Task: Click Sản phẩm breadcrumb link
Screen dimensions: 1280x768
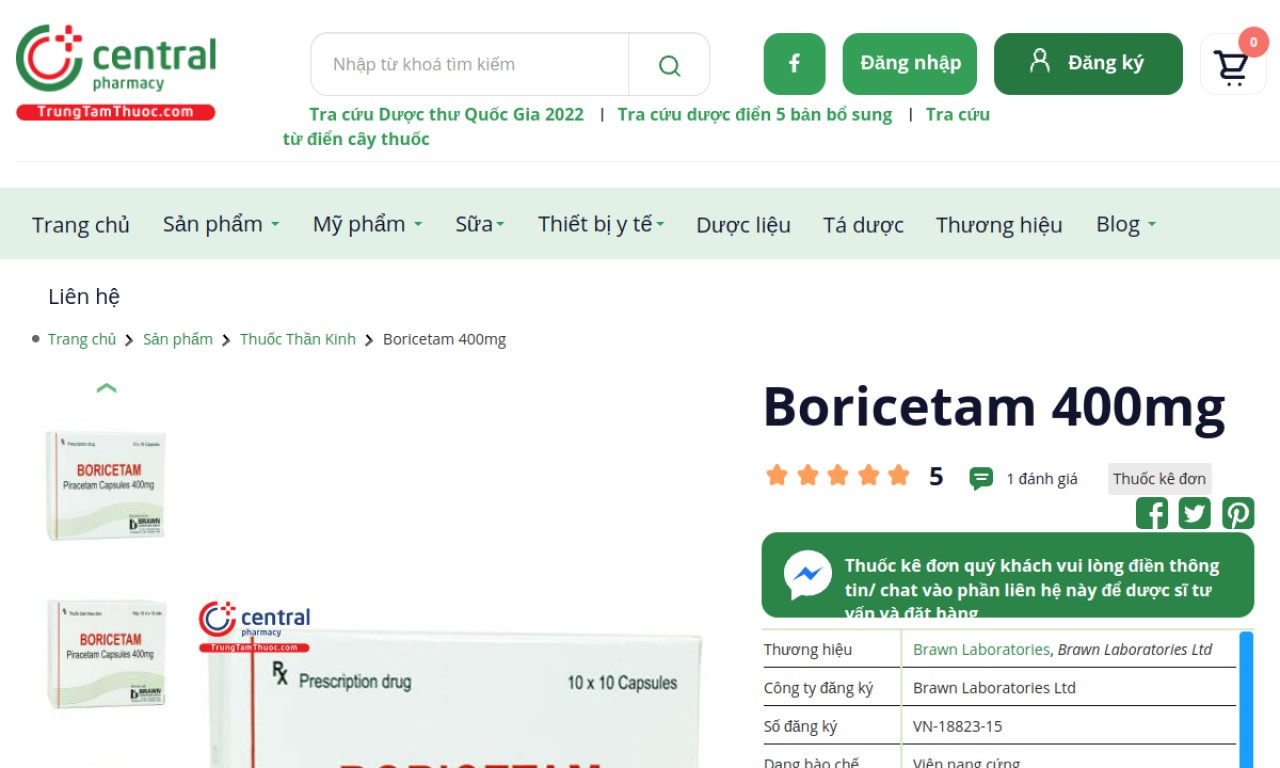Action: coord(178,339)
